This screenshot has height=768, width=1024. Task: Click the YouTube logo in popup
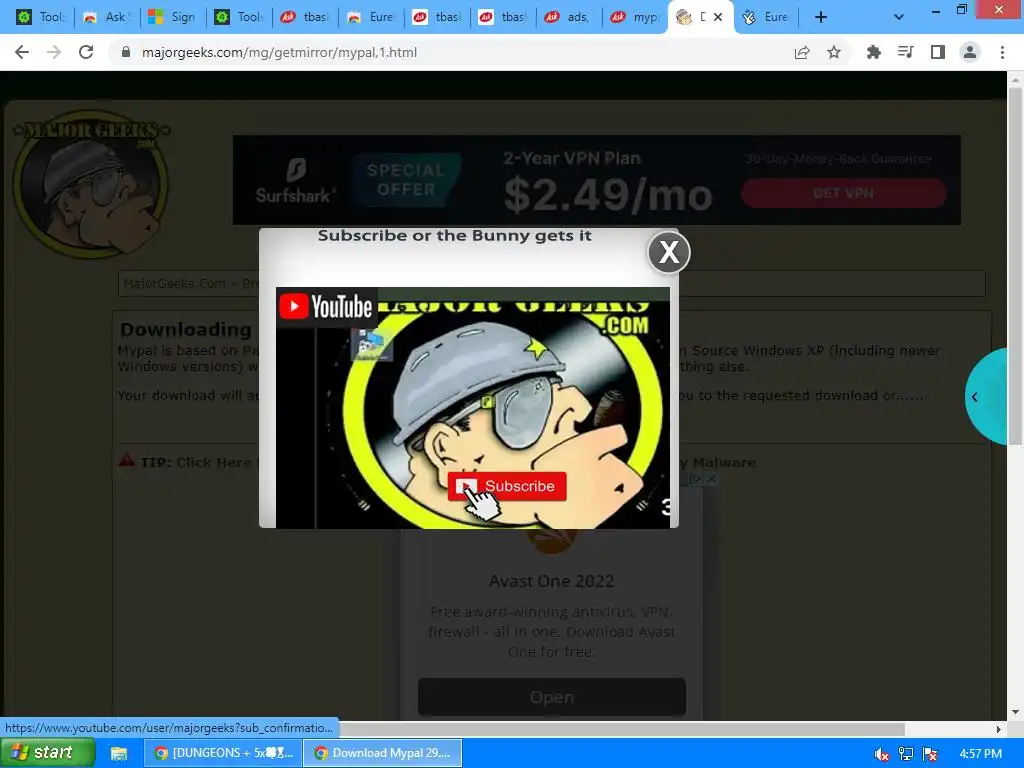[326, 306]
